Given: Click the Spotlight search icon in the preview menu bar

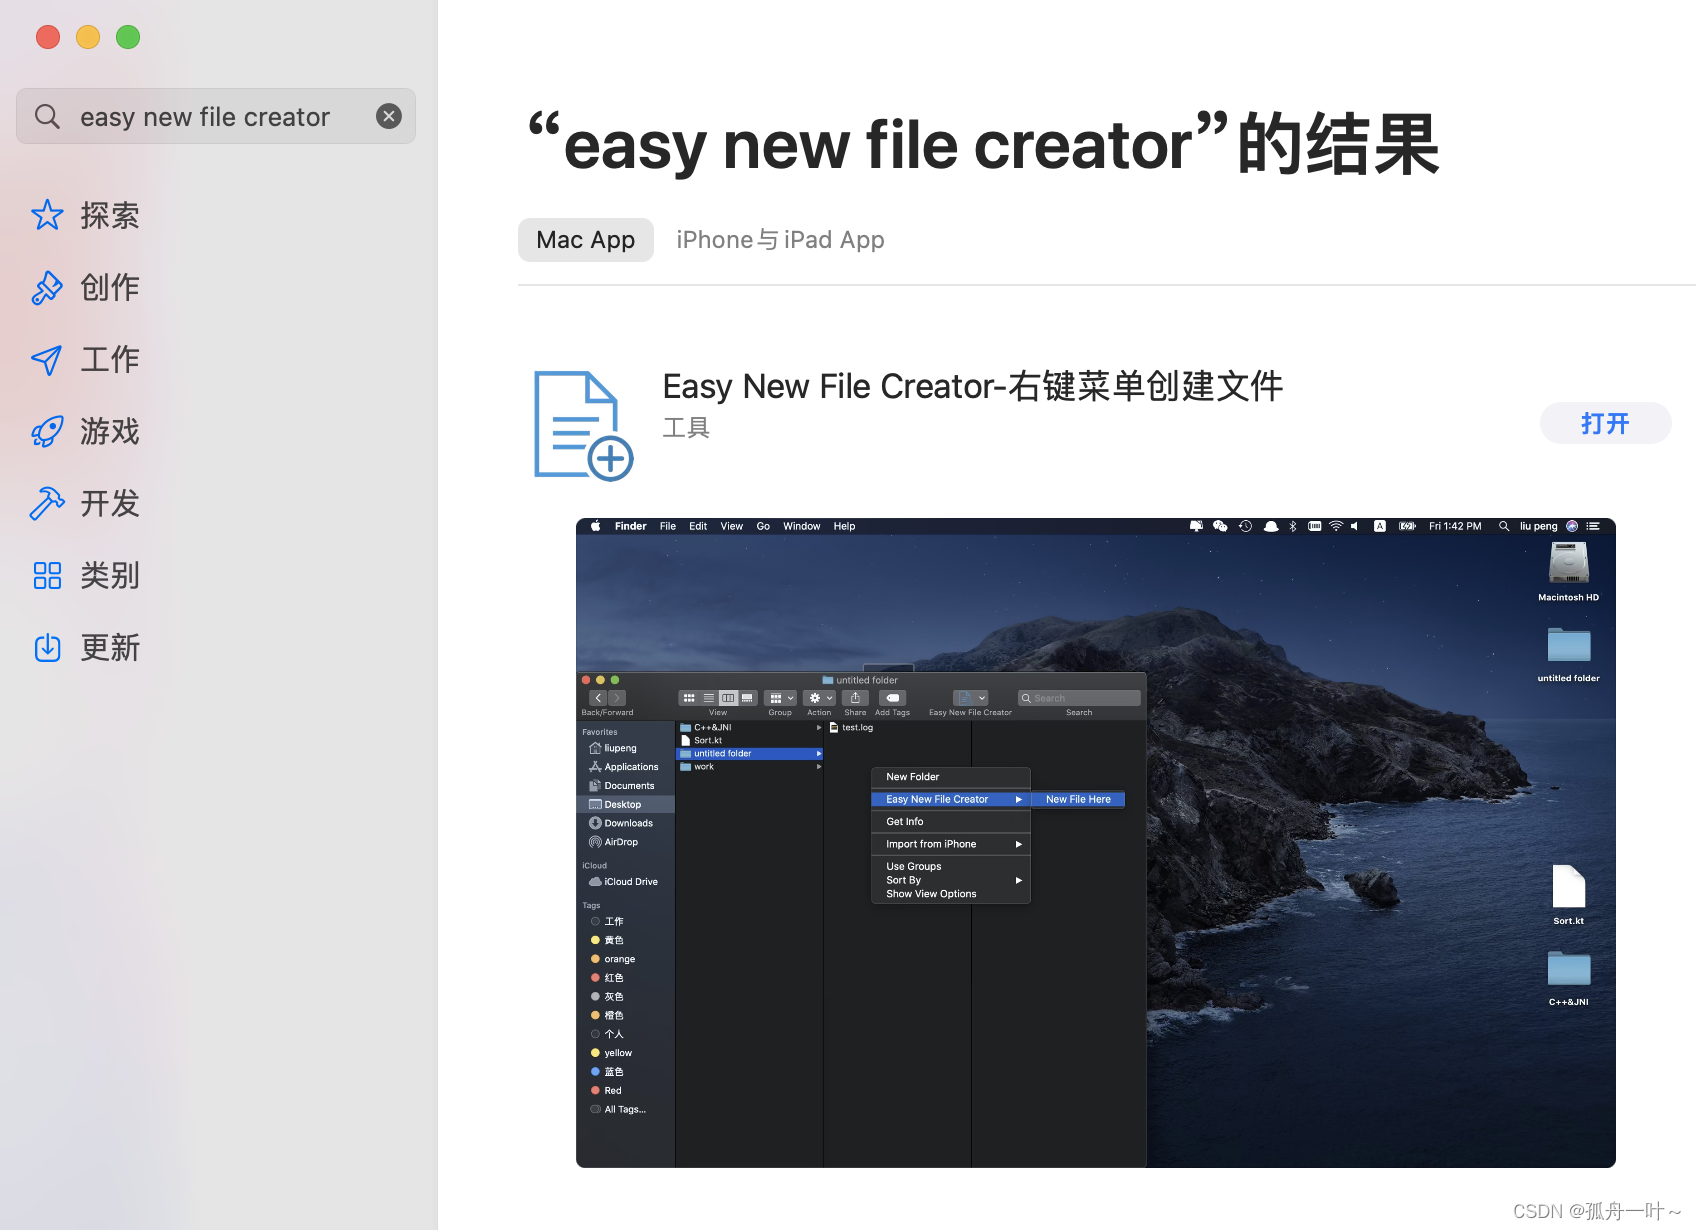Looking at the screenshot, I should coord(1503,526).
